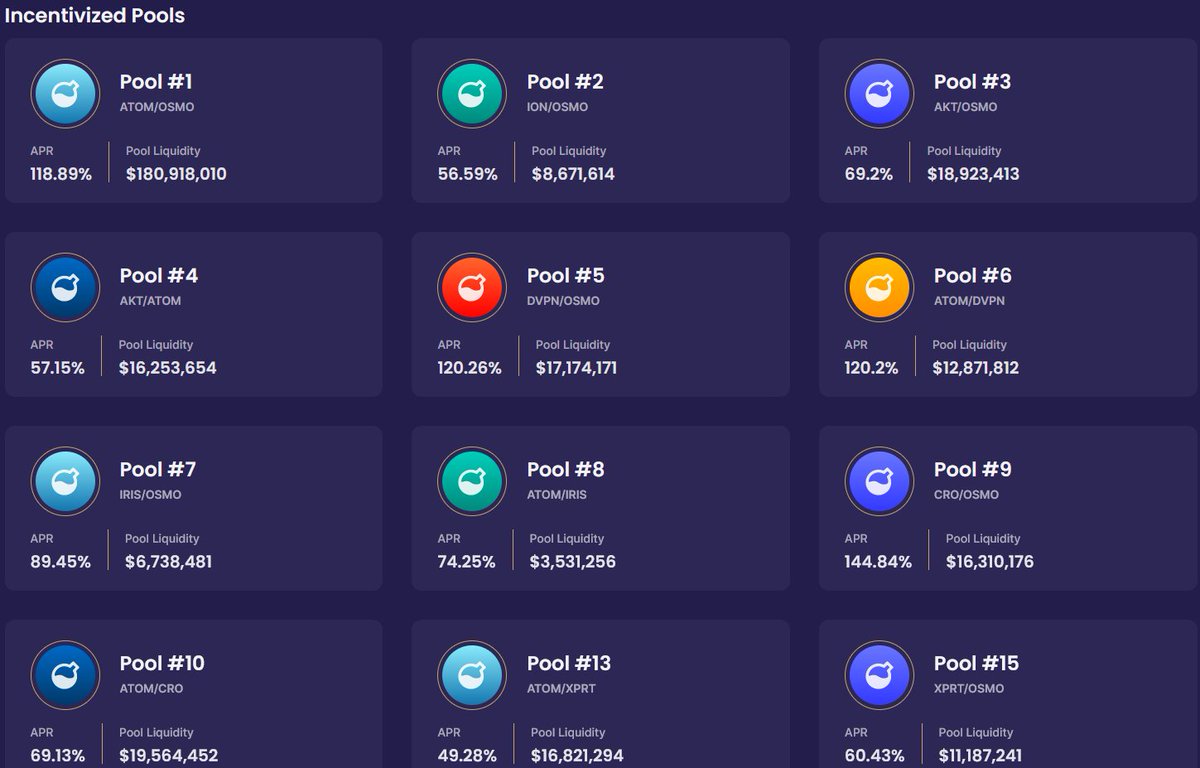Click the $3,531,256 liquidity value
The height and width of the screenshot is (768, 1200).
(573, 562)
